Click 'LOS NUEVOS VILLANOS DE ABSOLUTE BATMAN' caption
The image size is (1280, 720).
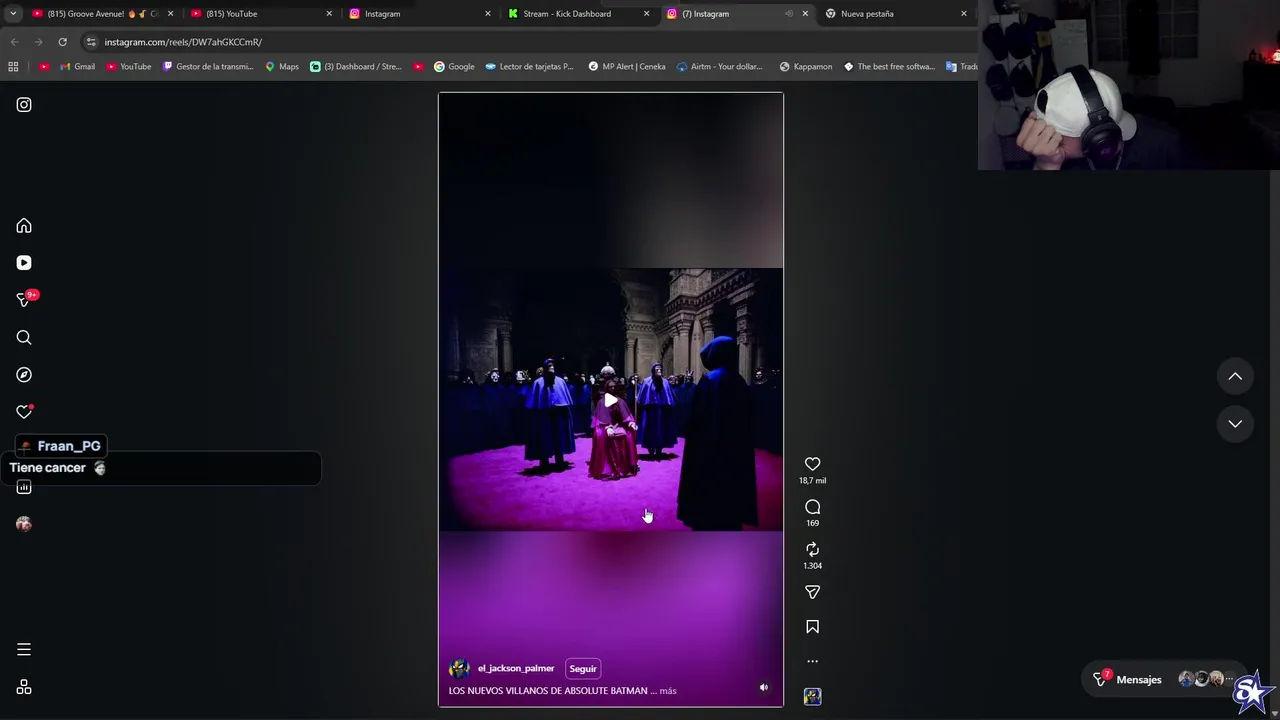548,691
